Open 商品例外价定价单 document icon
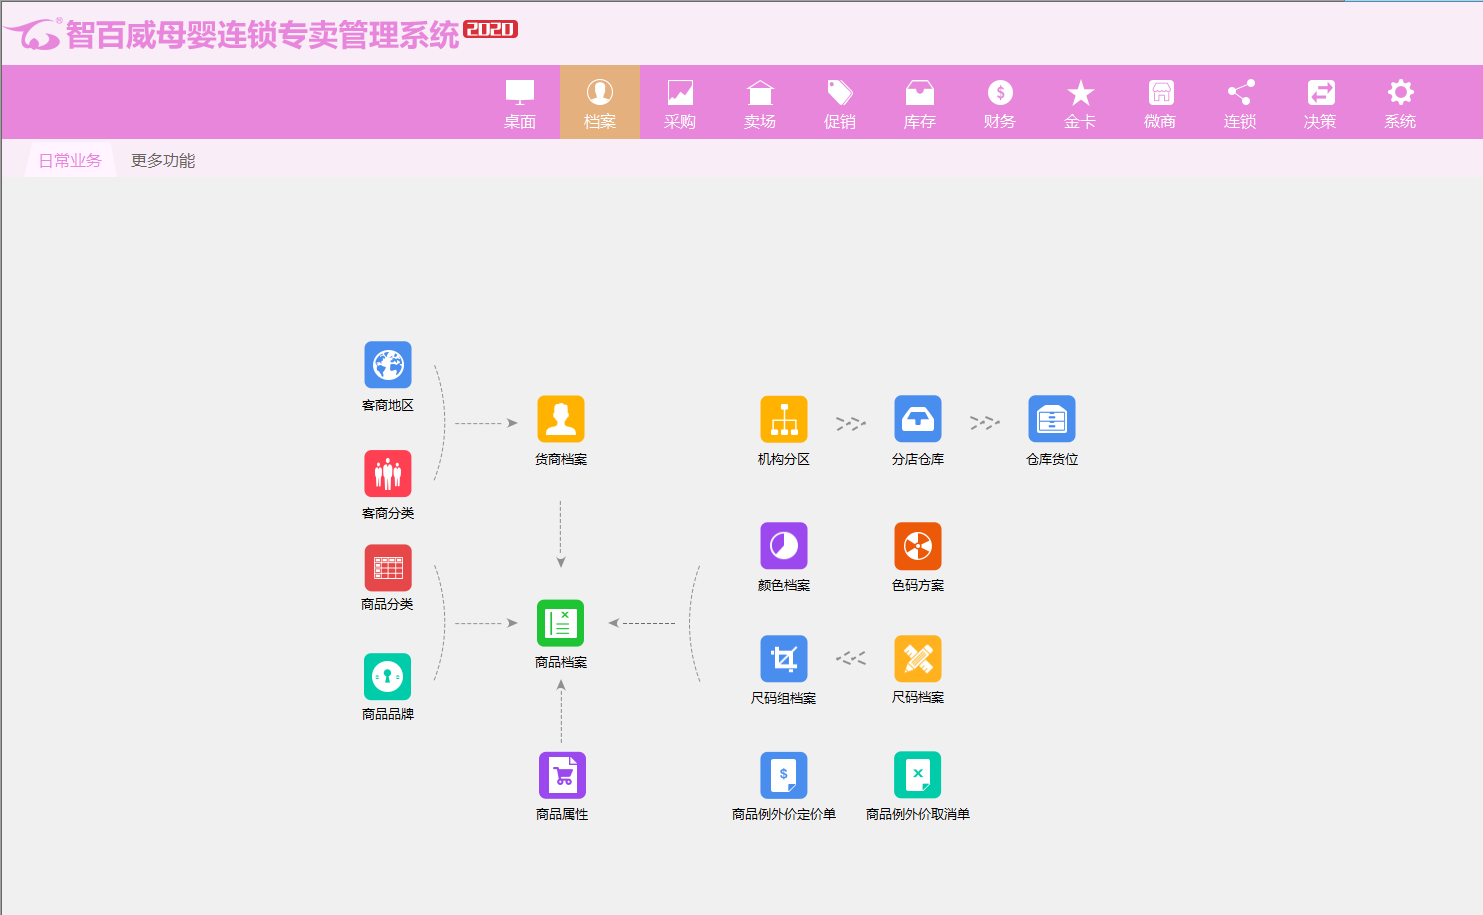Screen dimensions: 1483x915 [x=783, y=775]
